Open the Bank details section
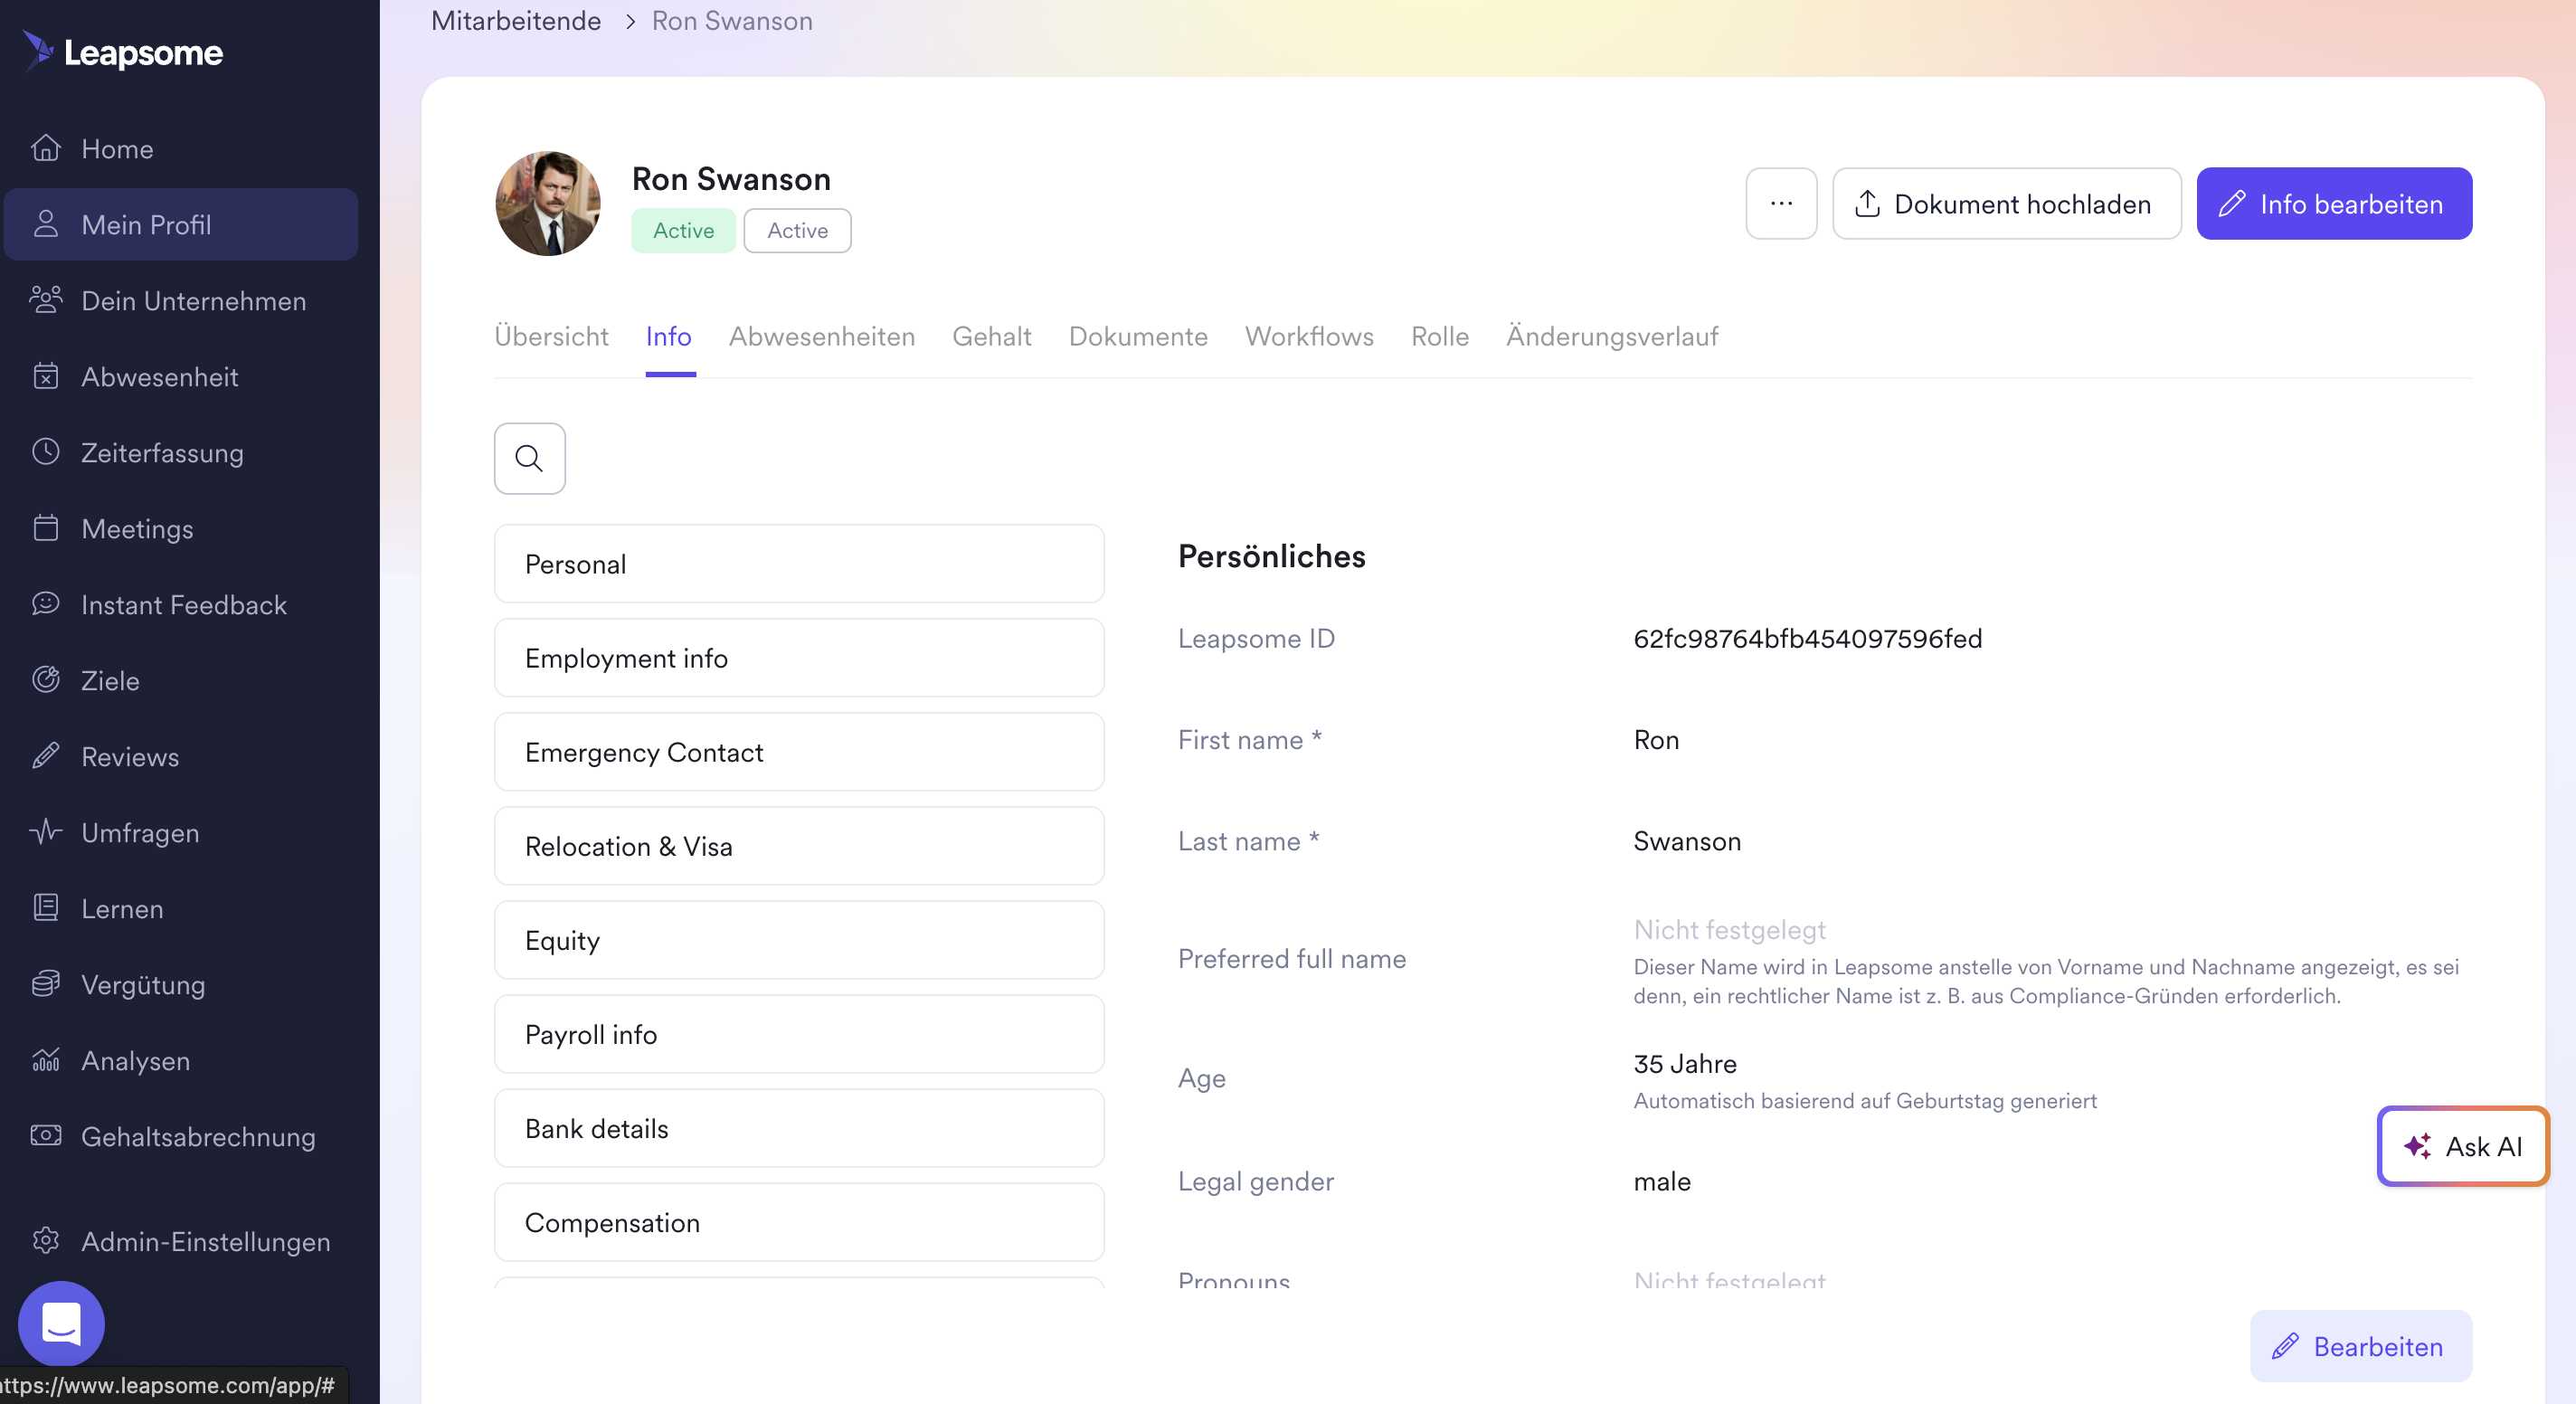 click(798, 1128)
